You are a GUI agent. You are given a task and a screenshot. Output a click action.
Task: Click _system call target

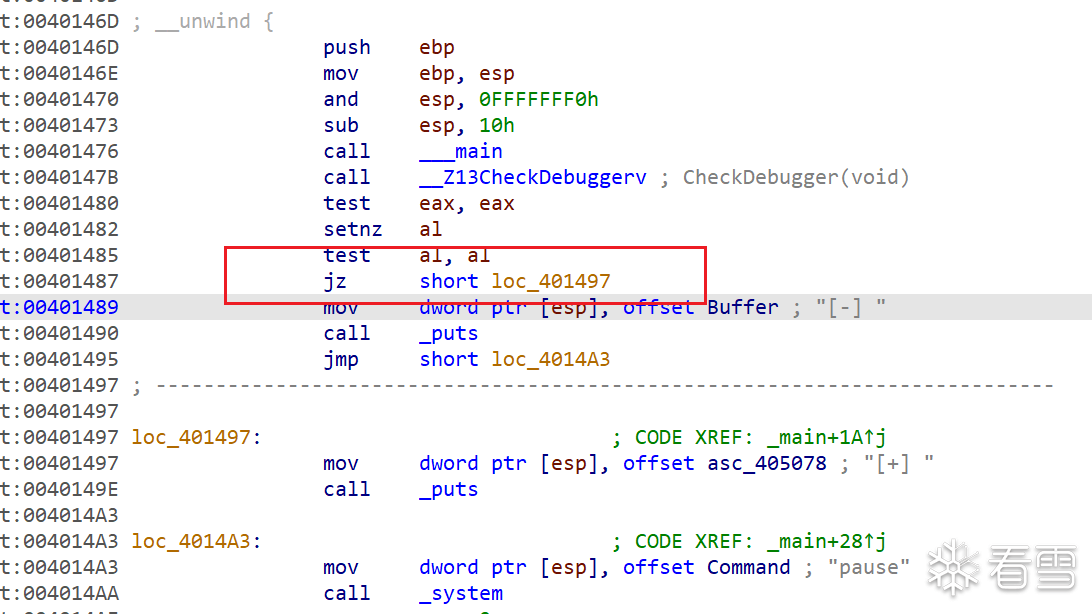point(461,594)
